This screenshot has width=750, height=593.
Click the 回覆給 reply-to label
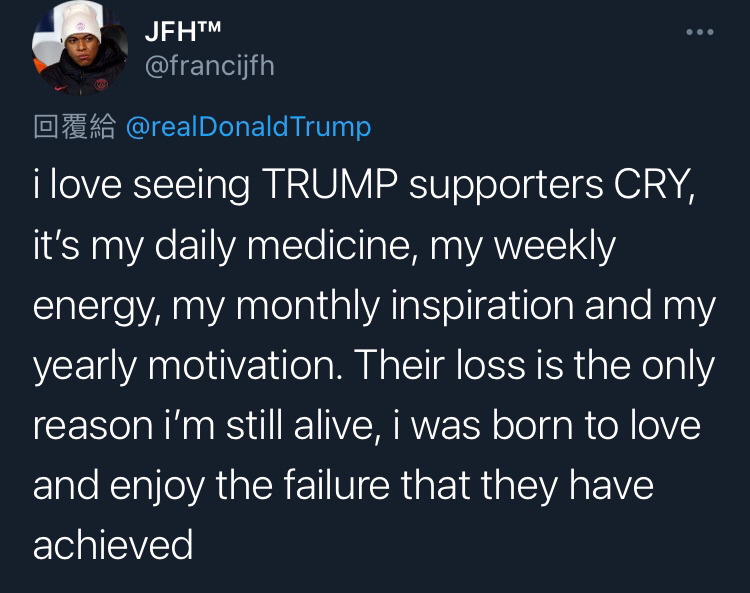click(x=75, y=127)
